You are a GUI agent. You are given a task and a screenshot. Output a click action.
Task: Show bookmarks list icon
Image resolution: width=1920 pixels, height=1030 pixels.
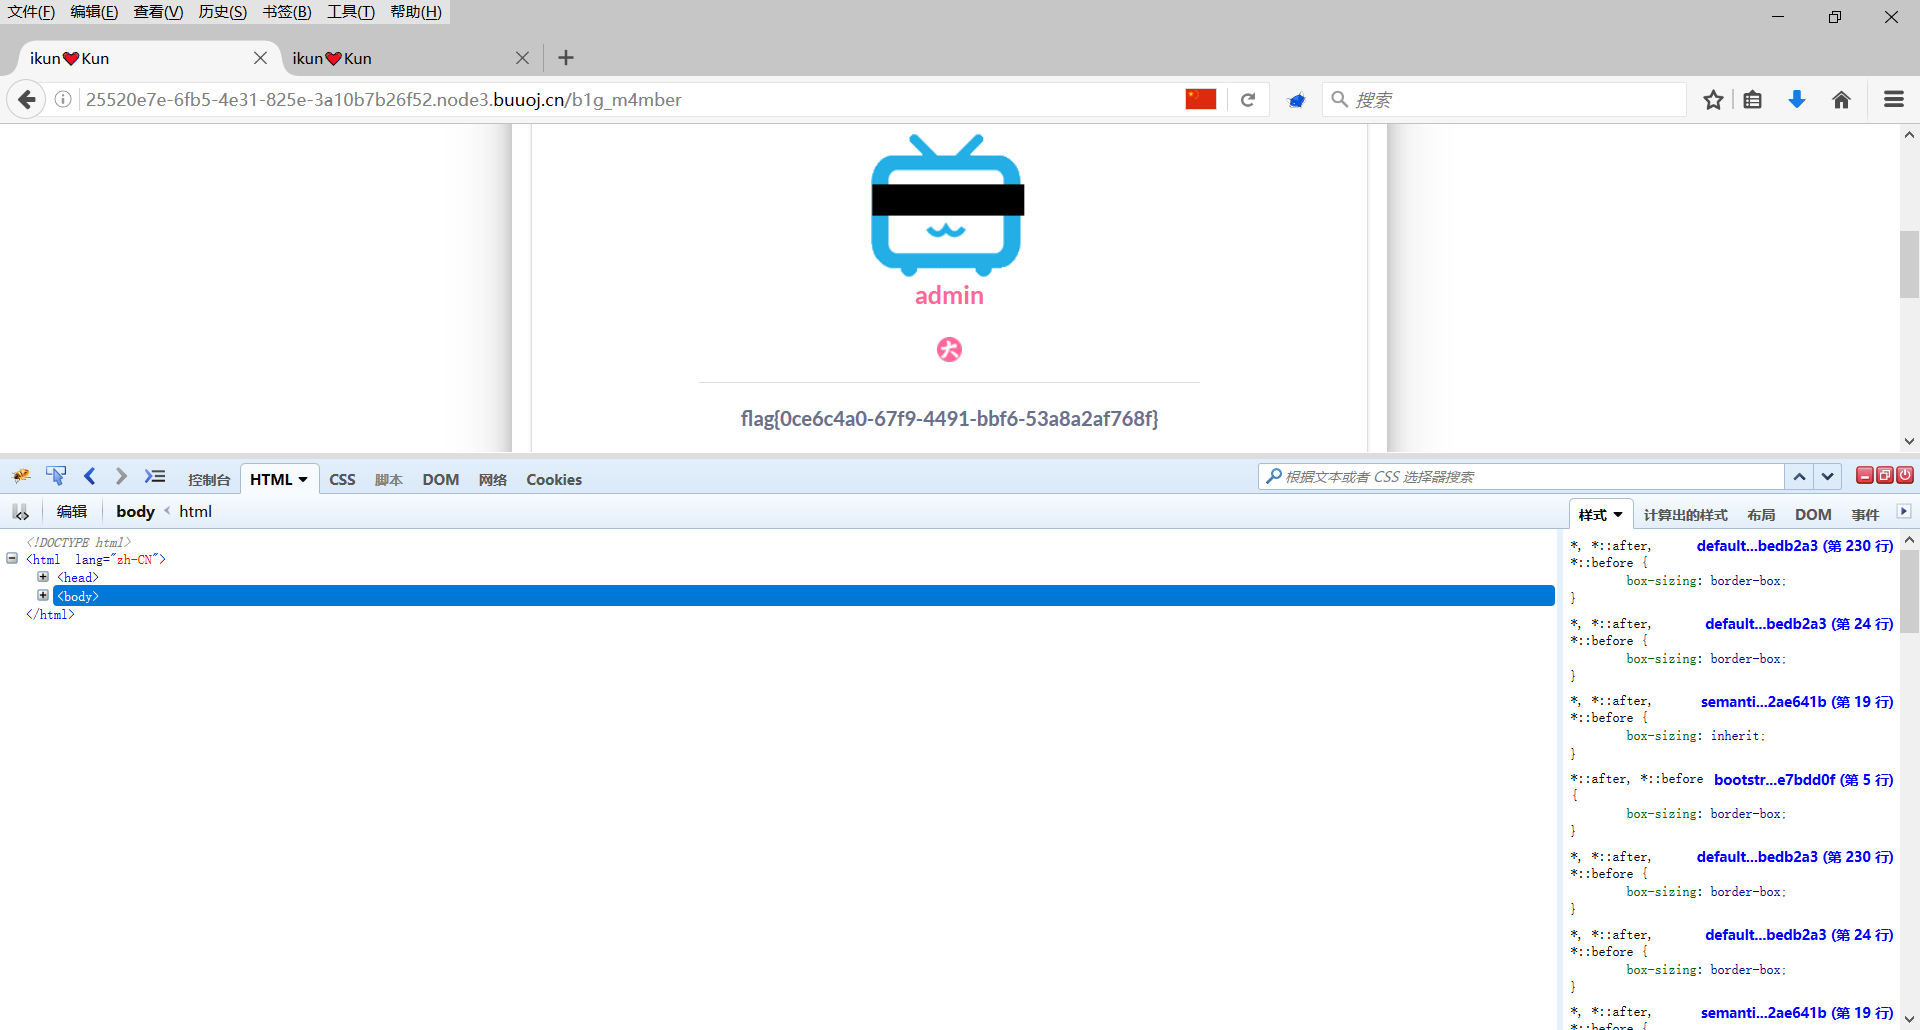[1752, 99]
